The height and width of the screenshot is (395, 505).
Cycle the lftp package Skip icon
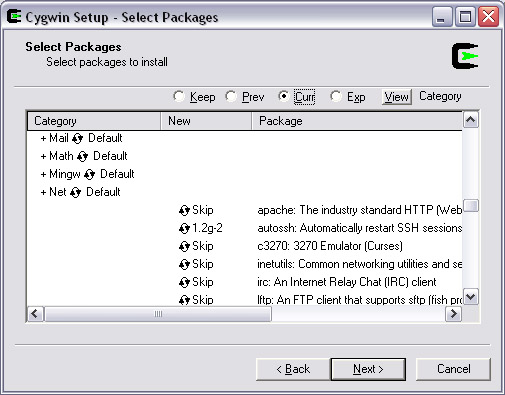[x=184, y=300]
